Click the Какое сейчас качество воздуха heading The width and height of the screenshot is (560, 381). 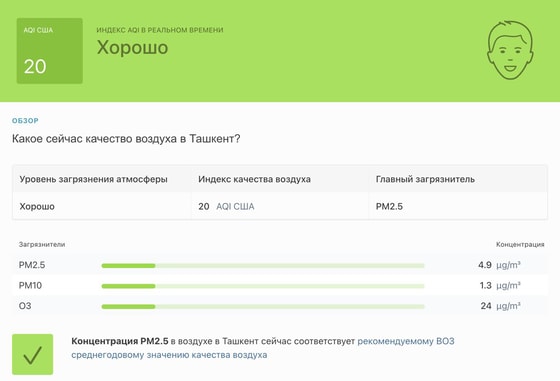tap(126, 139)
